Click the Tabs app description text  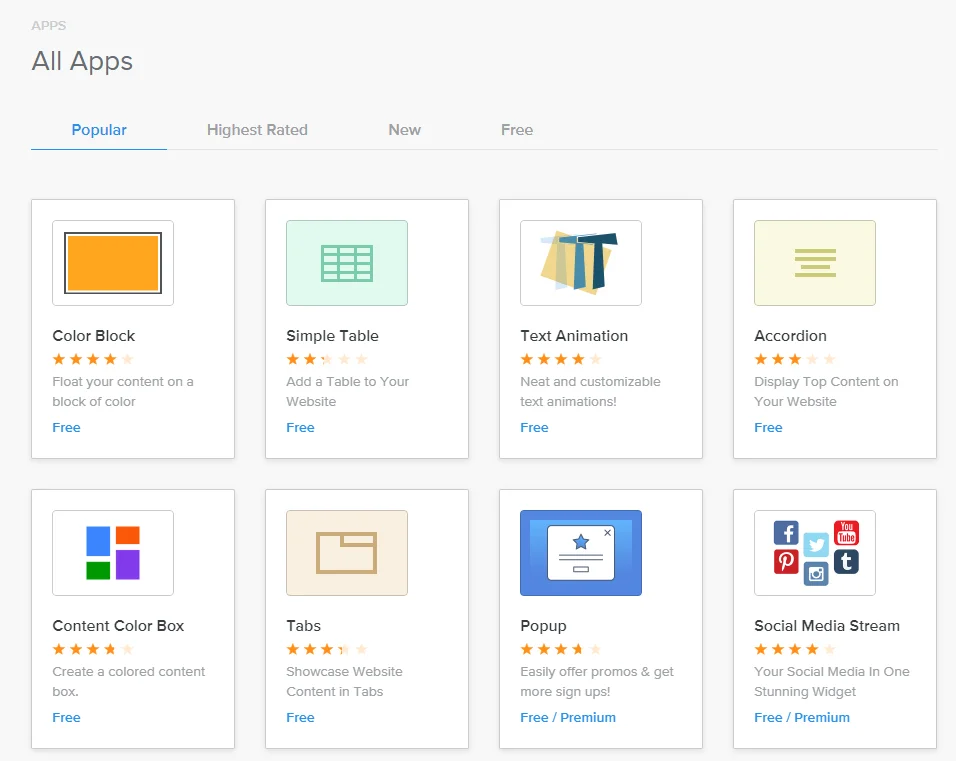[x=344, y=681]
